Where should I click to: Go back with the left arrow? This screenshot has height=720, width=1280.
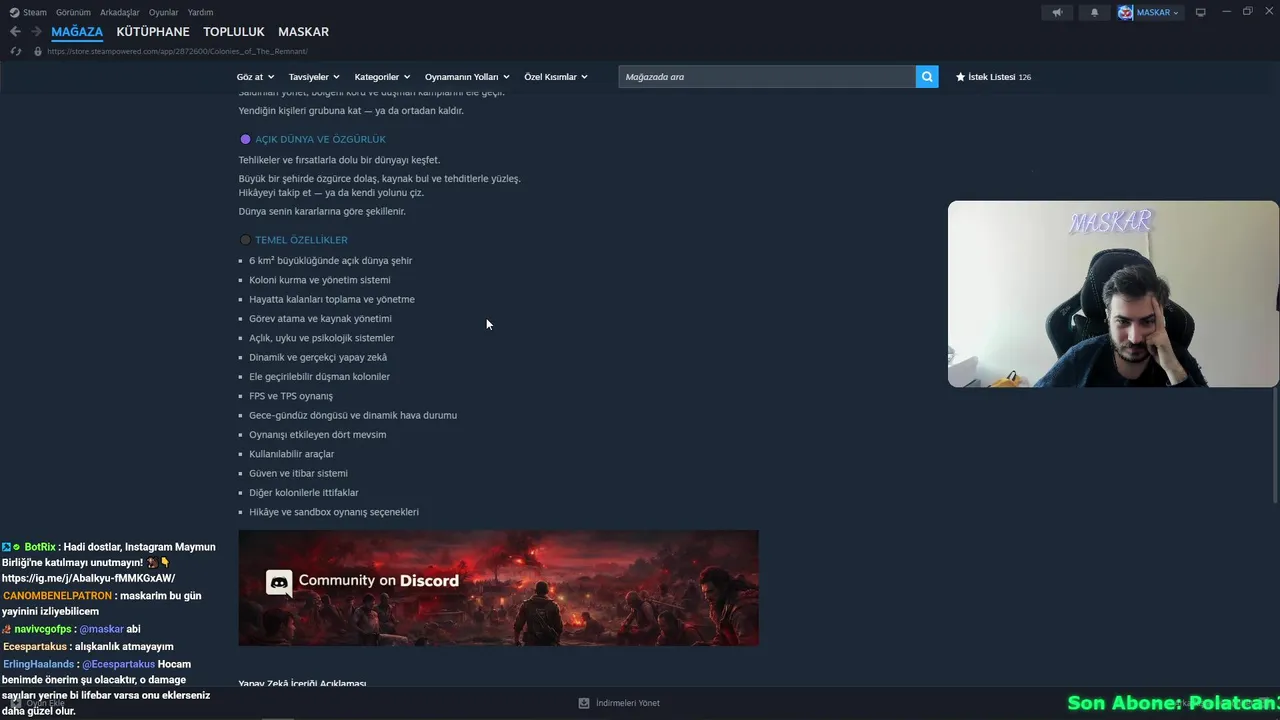point(15,32)
